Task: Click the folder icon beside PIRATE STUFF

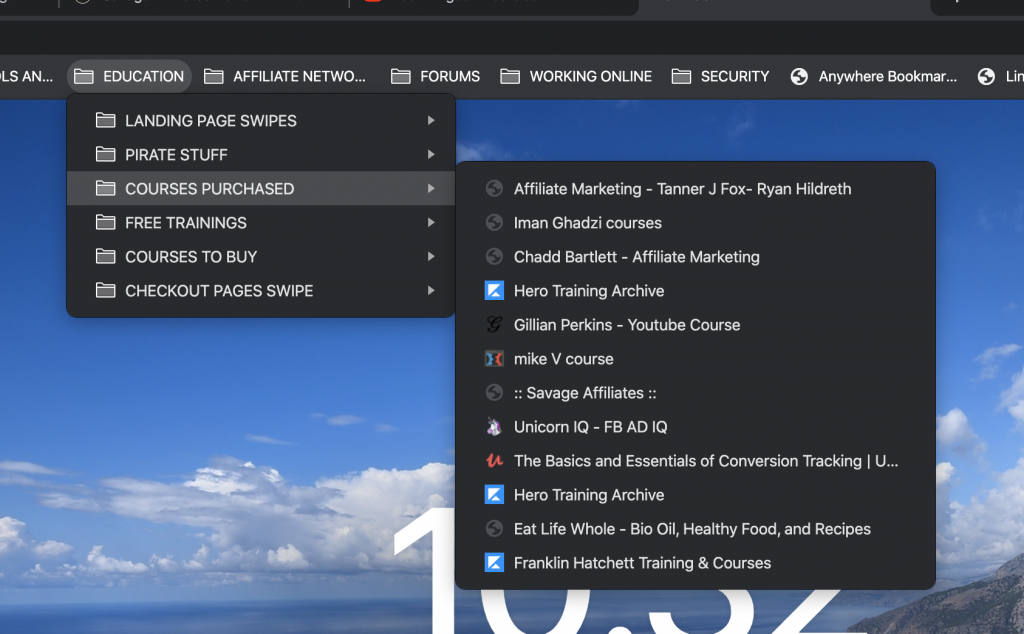Action: [x=105, y=154]
